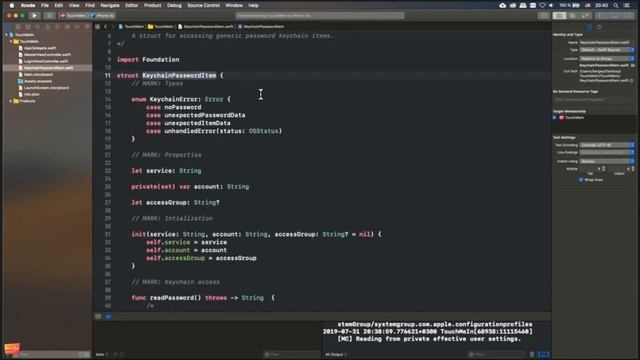Open the Report navigator tab
This screenshot has width=640, height=360.
point(87,27)
